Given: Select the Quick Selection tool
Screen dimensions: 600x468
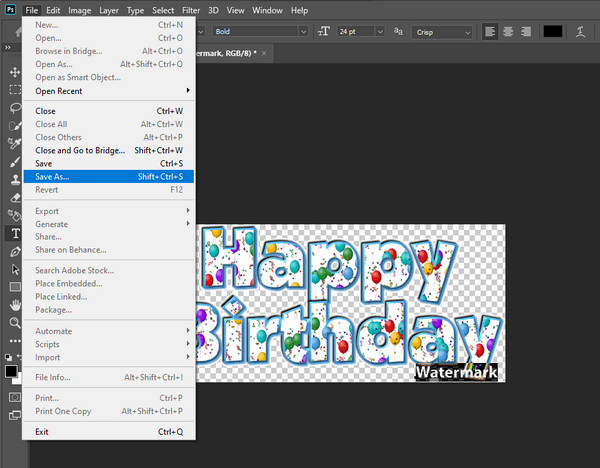Looking at the screenshot, I should (15, 126).
